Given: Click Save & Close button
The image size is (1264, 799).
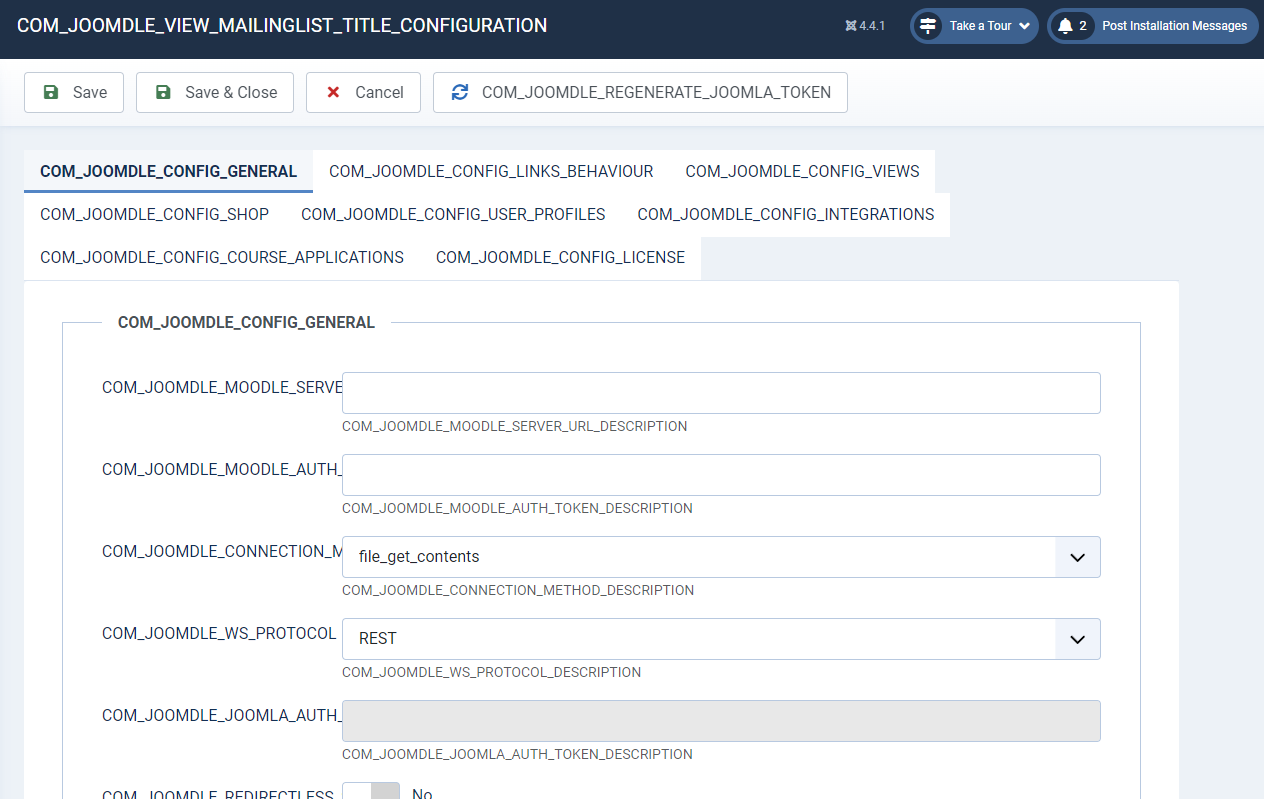Looking at the screenshot, I should pos(215,92).
